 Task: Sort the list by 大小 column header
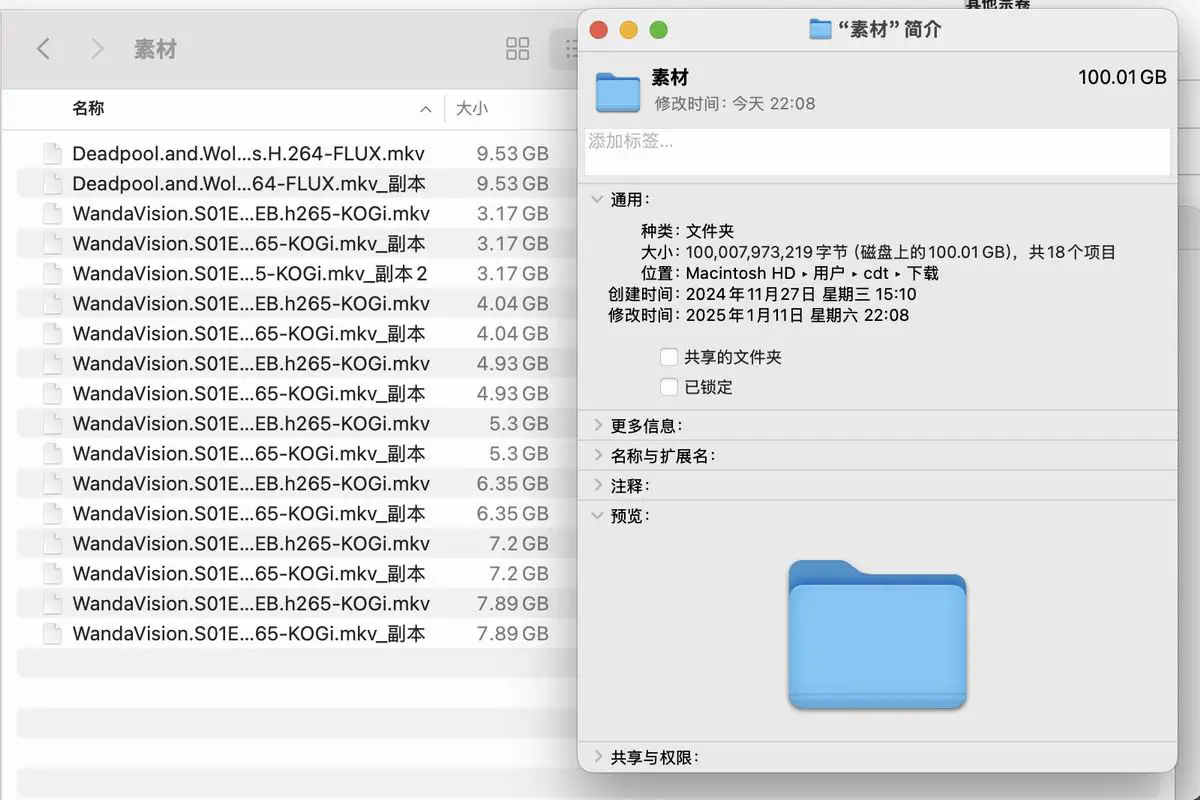tap(472, 108)
